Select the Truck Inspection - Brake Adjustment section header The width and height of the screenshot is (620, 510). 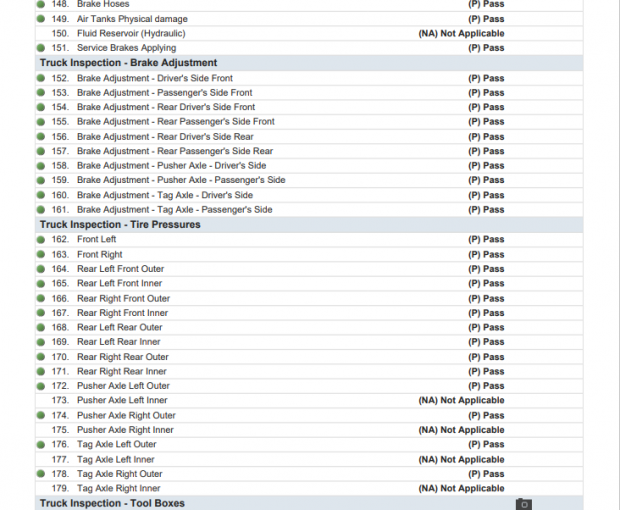tap(128, 63)
